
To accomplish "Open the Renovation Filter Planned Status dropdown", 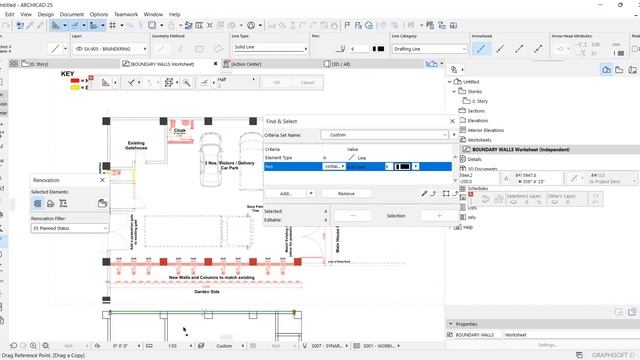I will 70,228.
